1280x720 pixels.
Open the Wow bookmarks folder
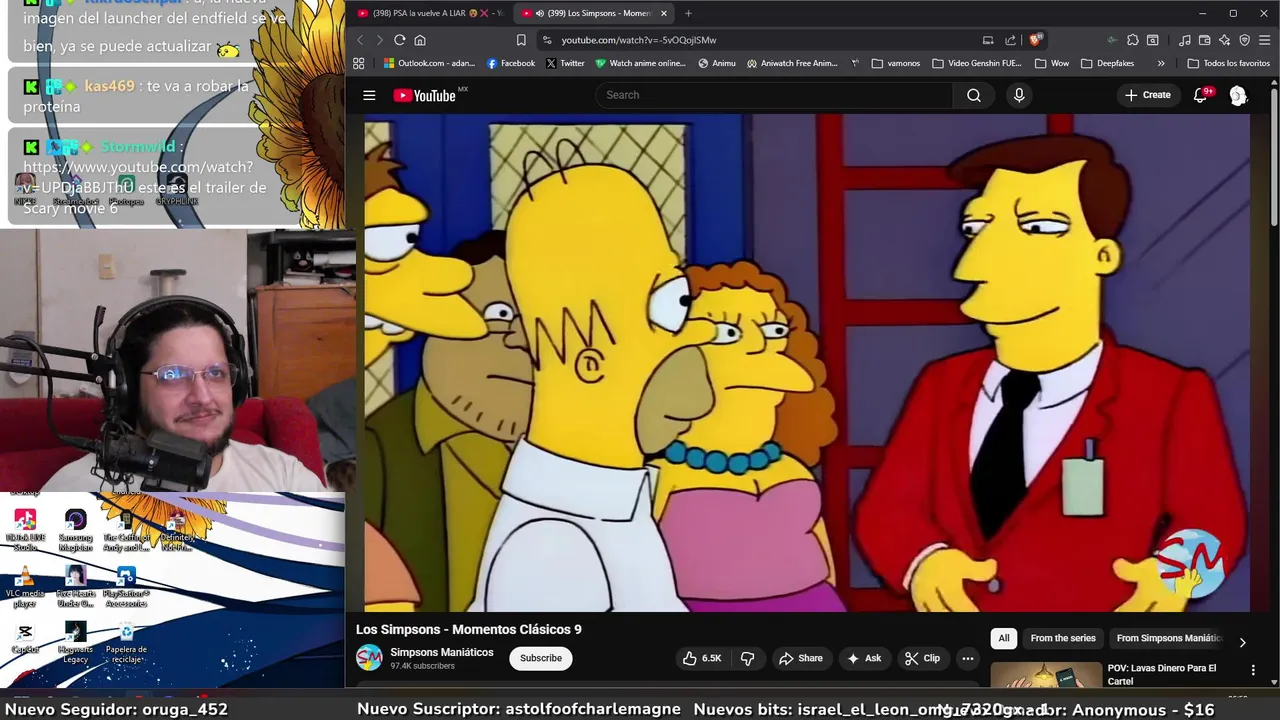coord(1052,63)
